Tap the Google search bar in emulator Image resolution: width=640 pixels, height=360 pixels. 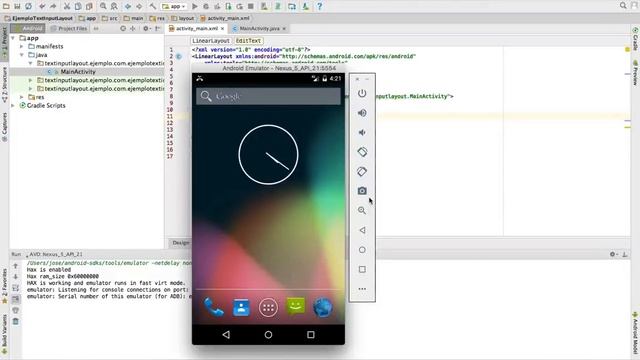[x=268, y=96]
